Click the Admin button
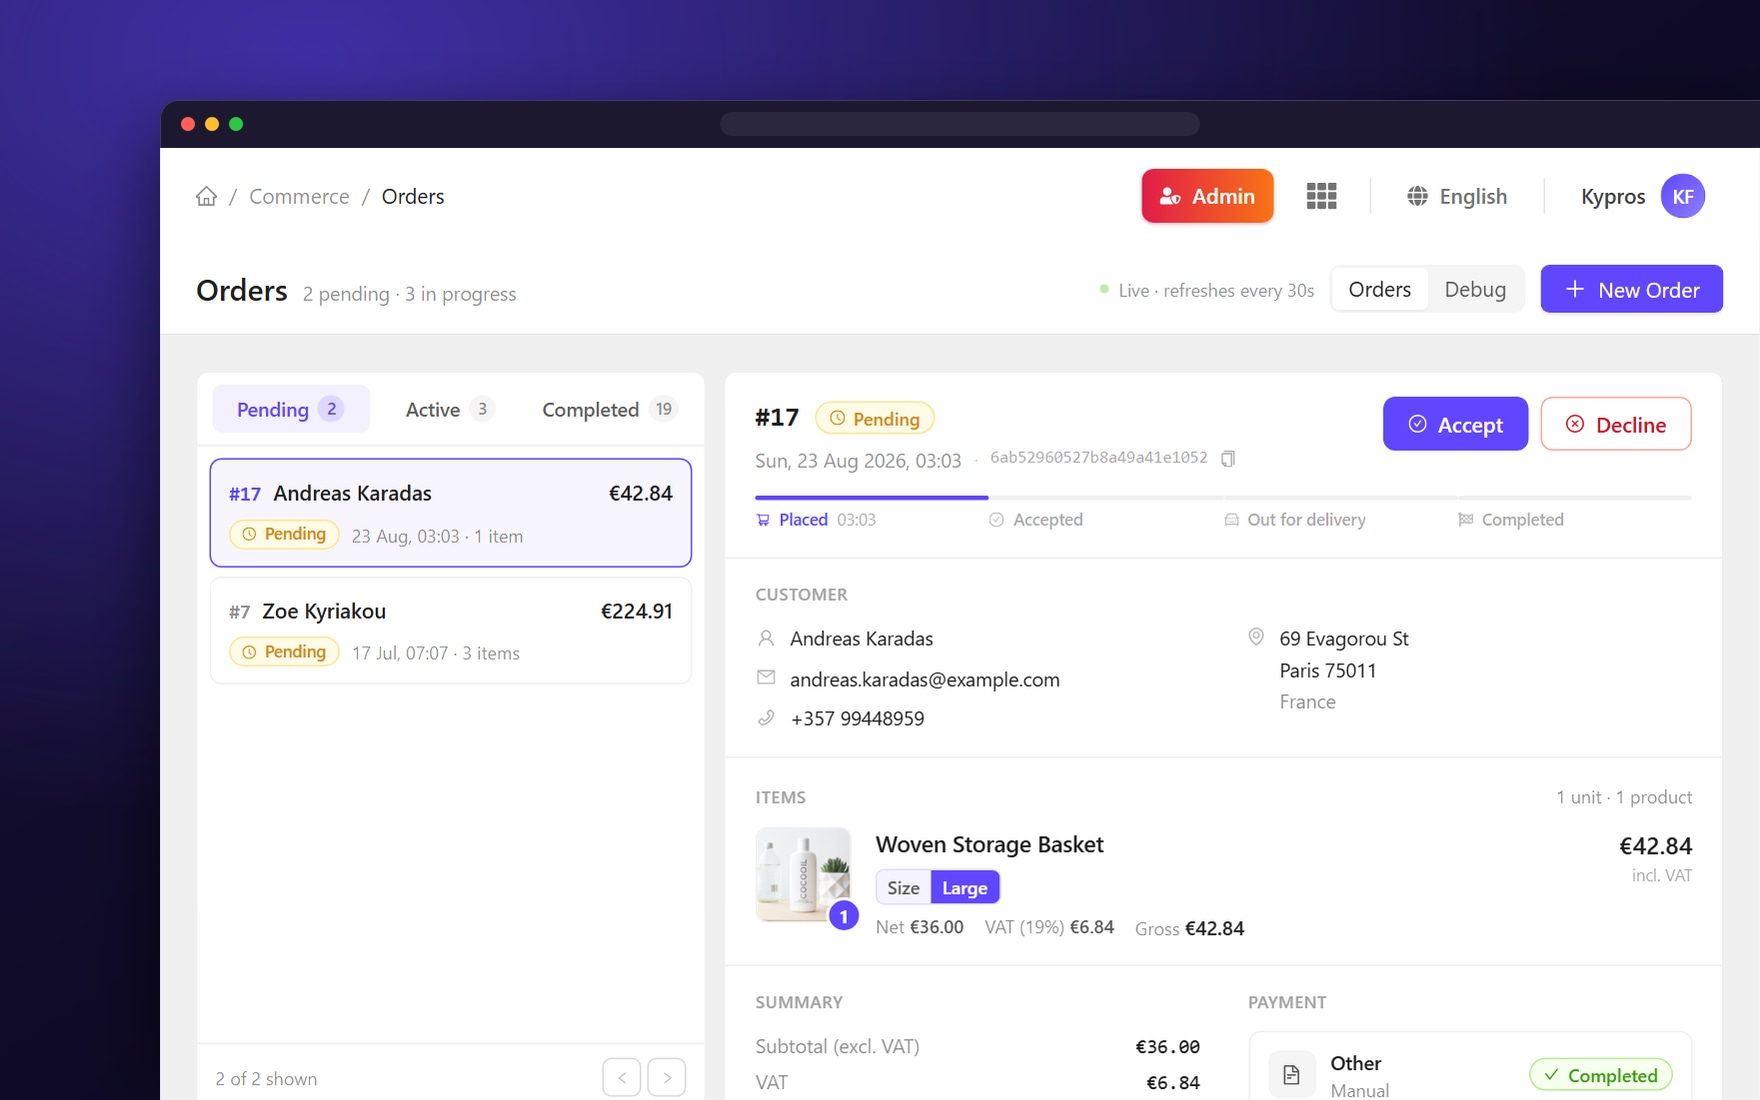The height and width of the screenshot is (1100, 1760). pos(1207,196)
